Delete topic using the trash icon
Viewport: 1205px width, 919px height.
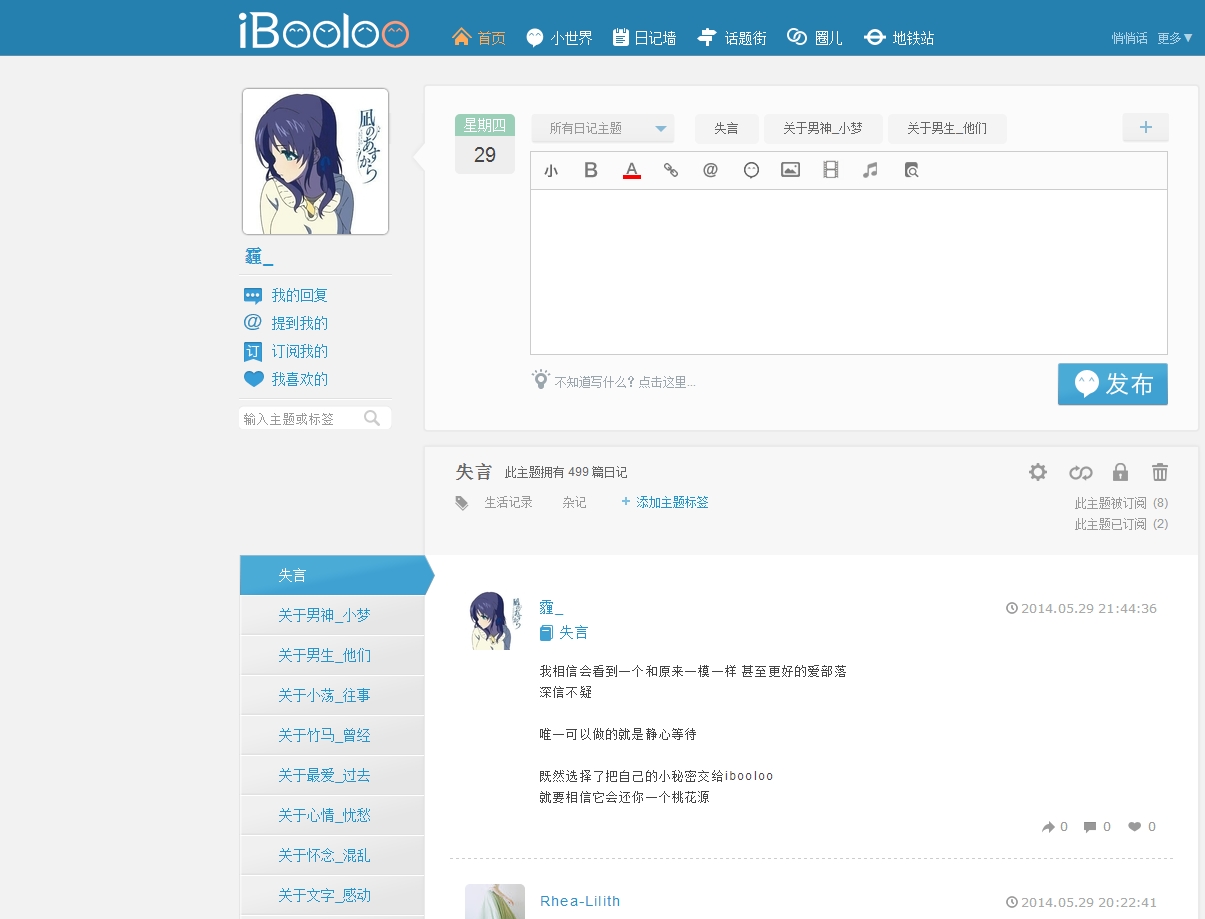click(1160, 472)
